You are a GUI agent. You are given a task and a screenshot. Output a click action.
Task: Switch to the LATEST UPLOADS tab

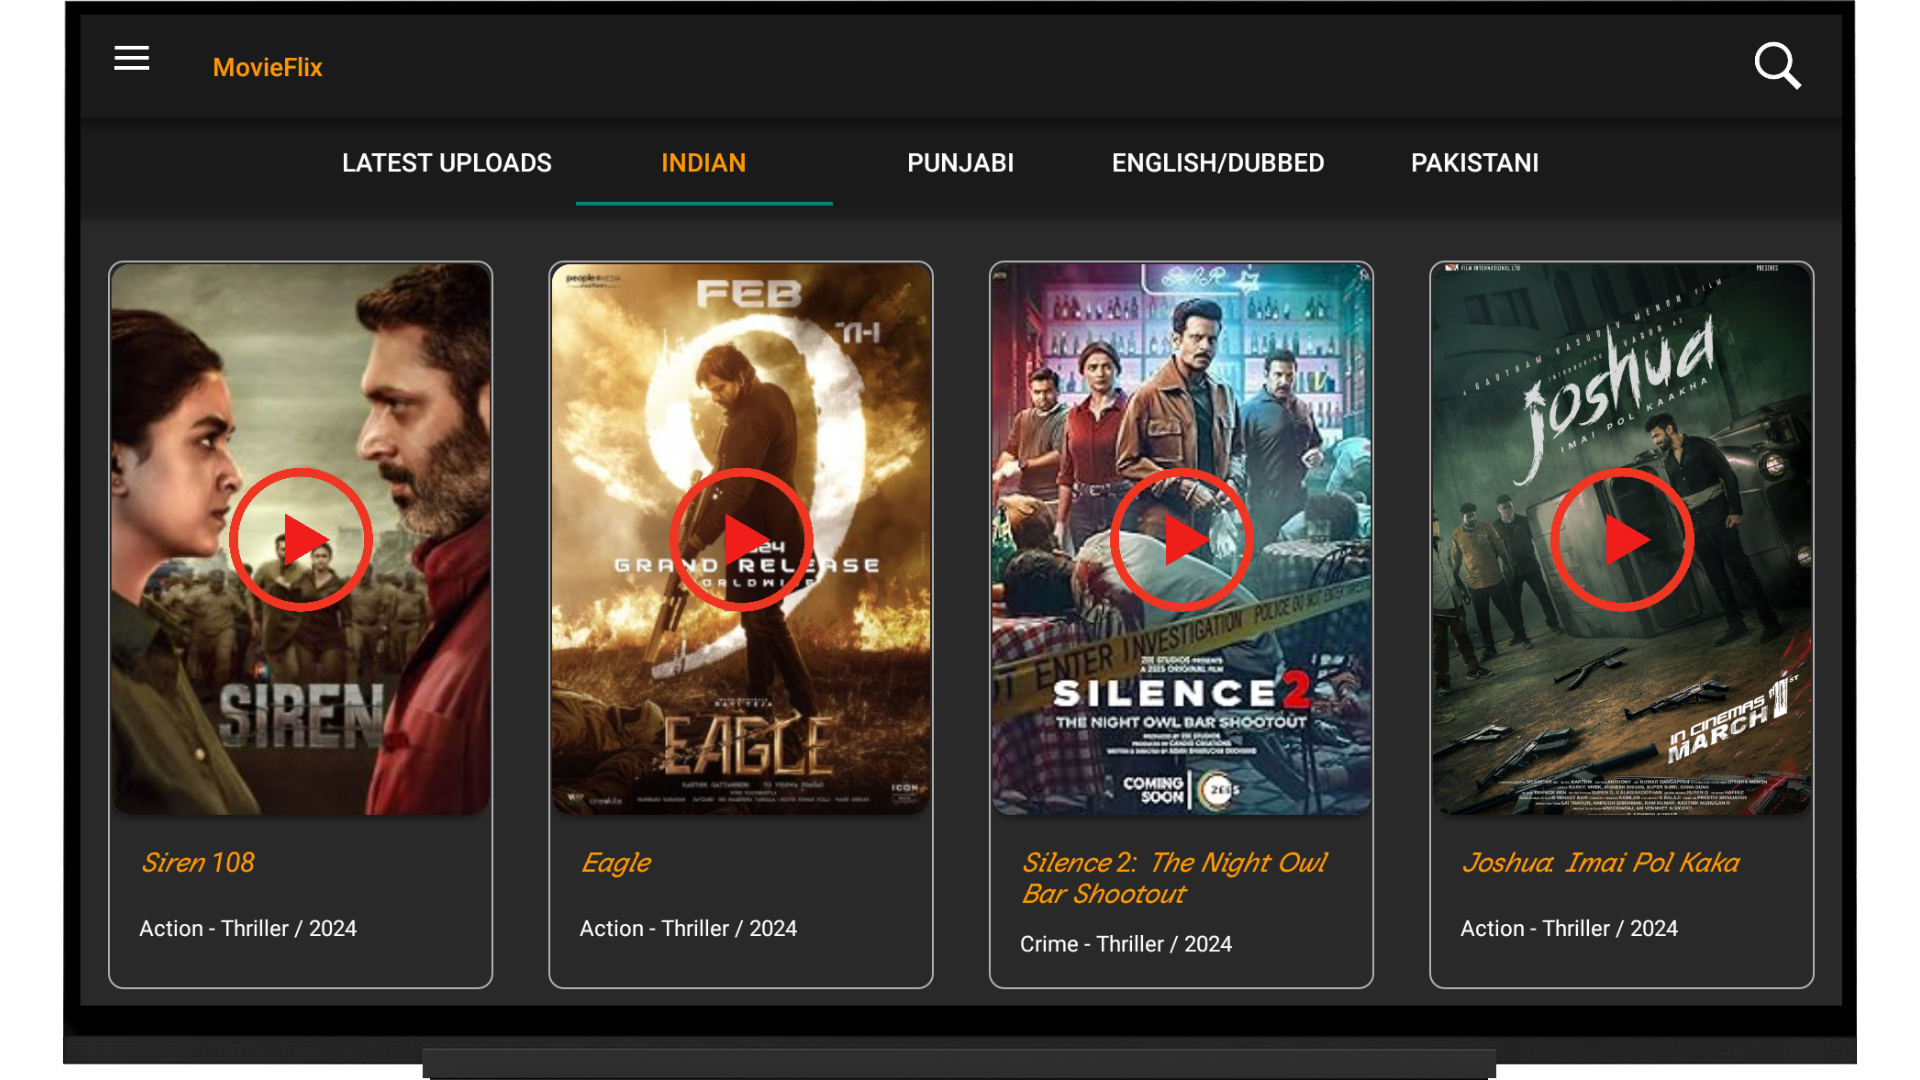447,163
